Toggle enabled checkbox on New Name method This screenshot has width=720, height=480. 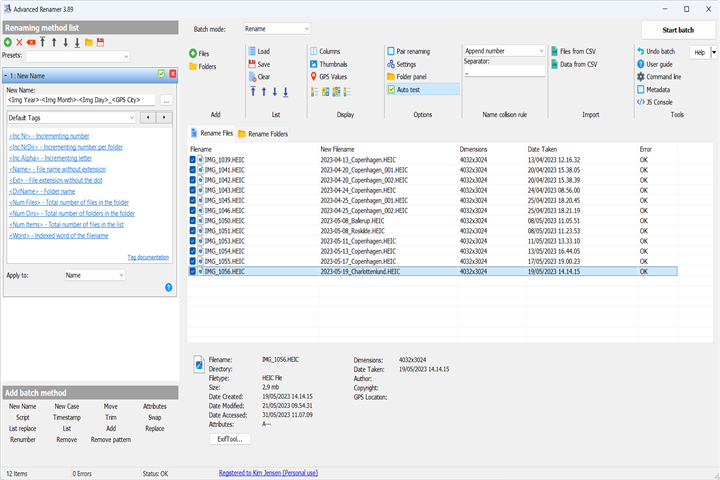pos(161,74)
